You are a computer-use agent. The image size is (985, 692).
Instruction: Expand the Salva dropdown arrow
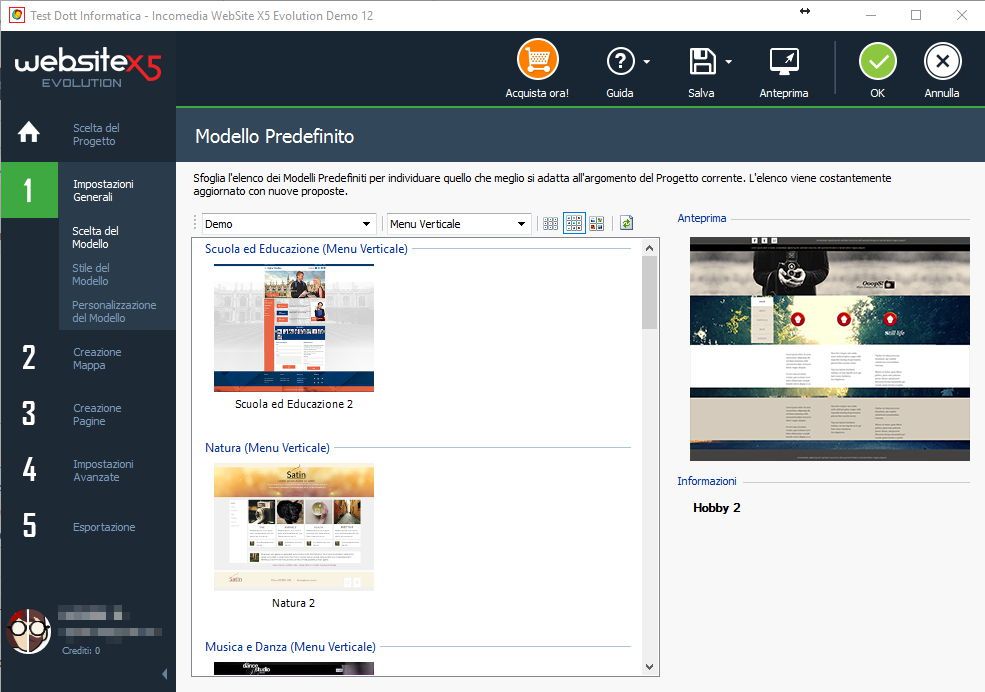pos(729,62)
